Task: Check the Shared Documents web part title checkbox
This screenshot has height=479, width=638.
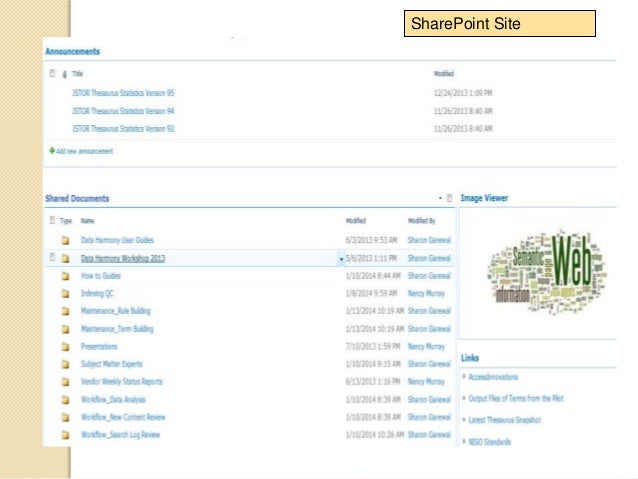Action: [449, 198]
